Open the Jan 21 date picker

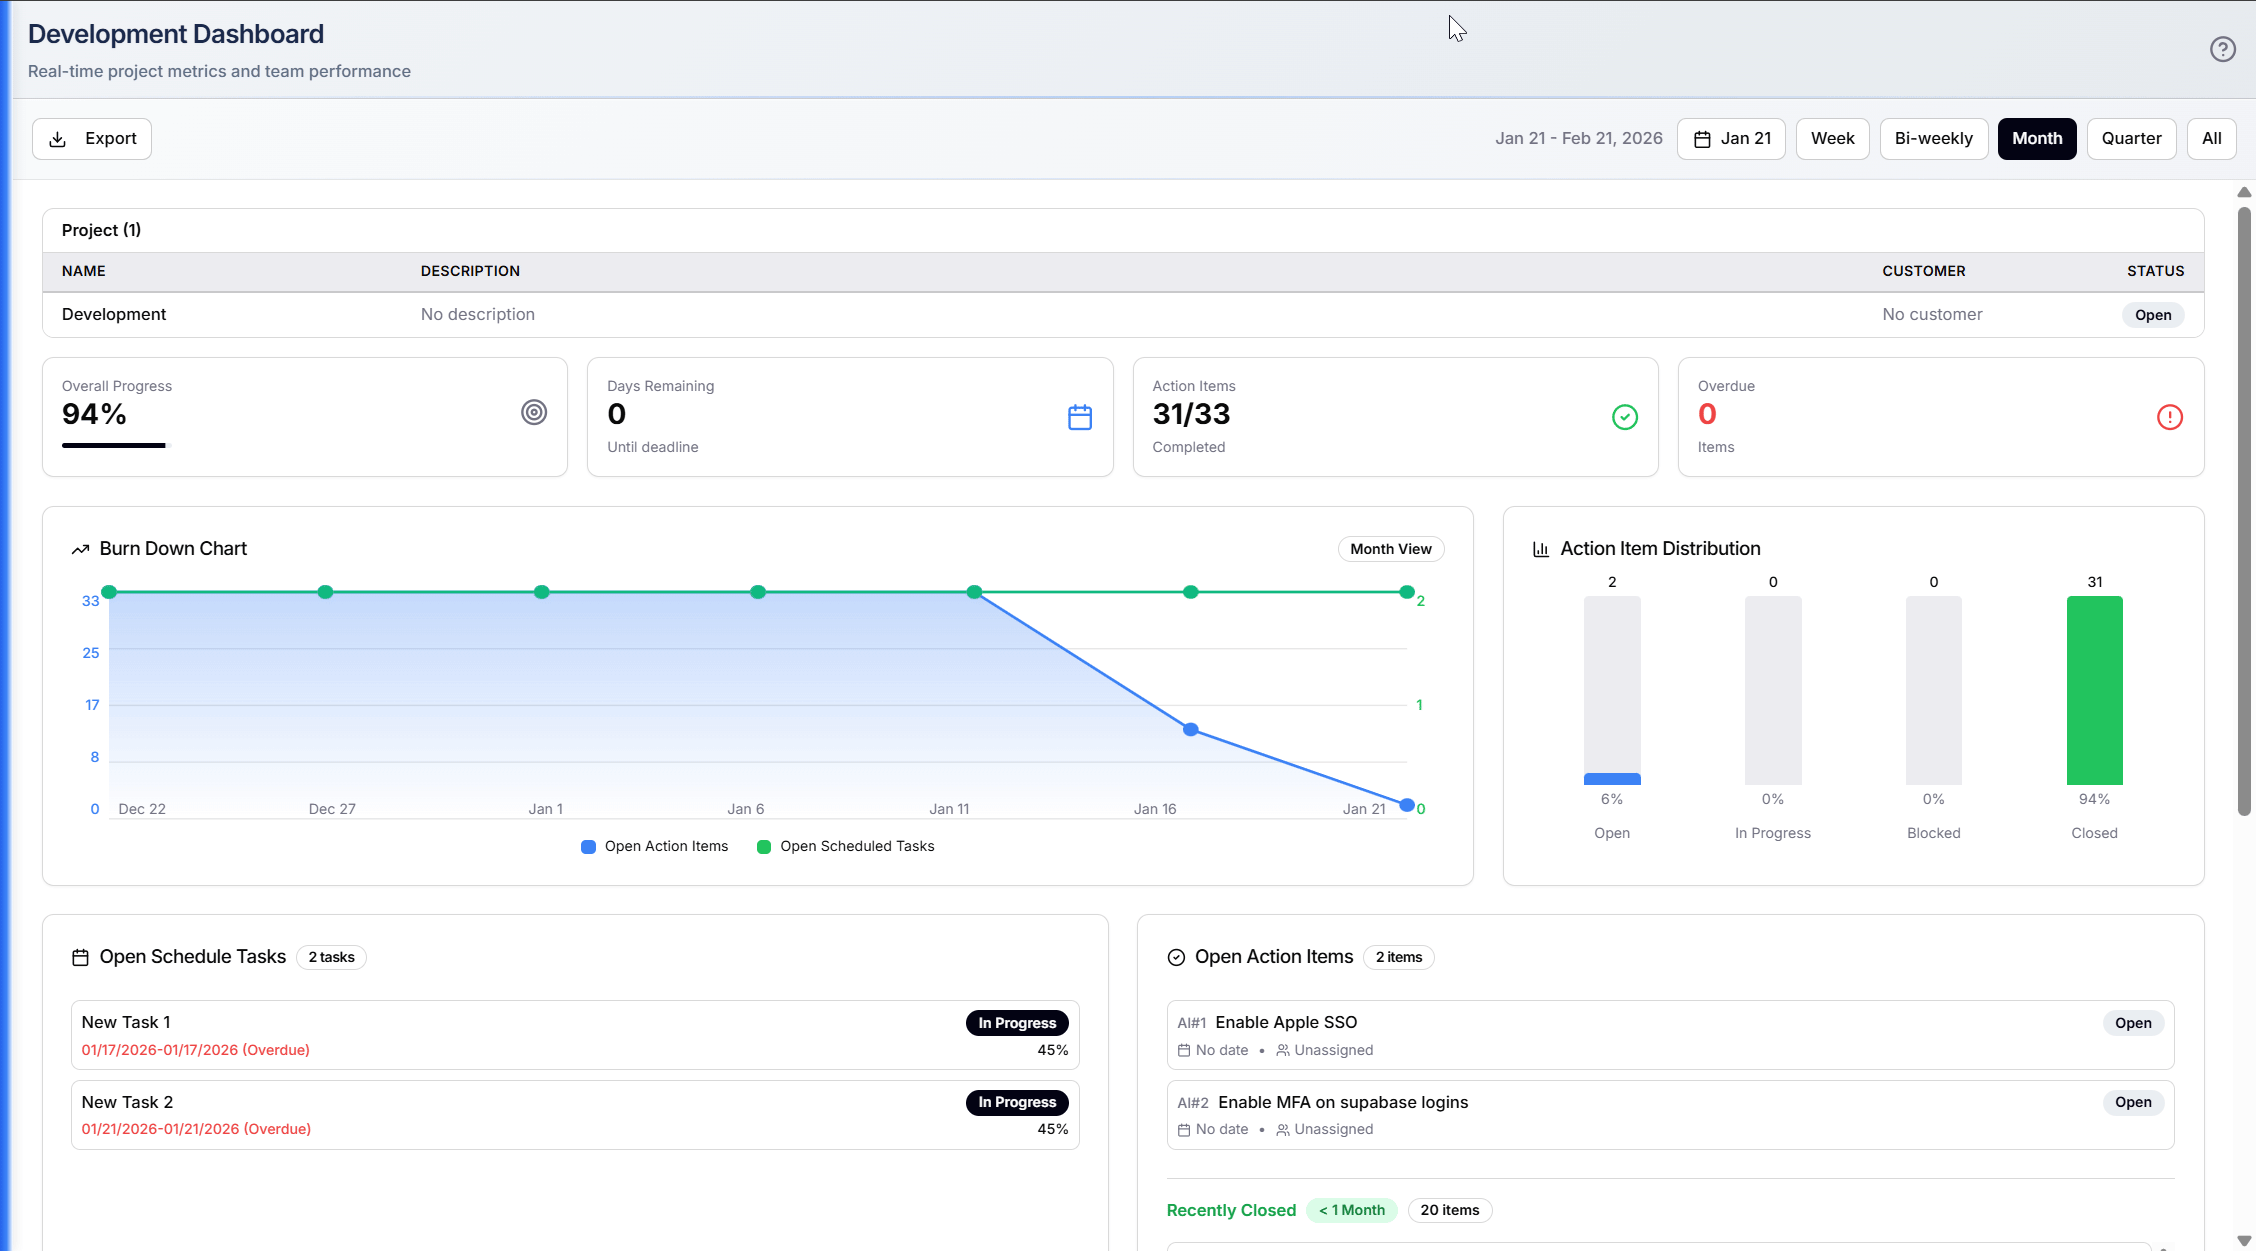(x=1731, y=139)
